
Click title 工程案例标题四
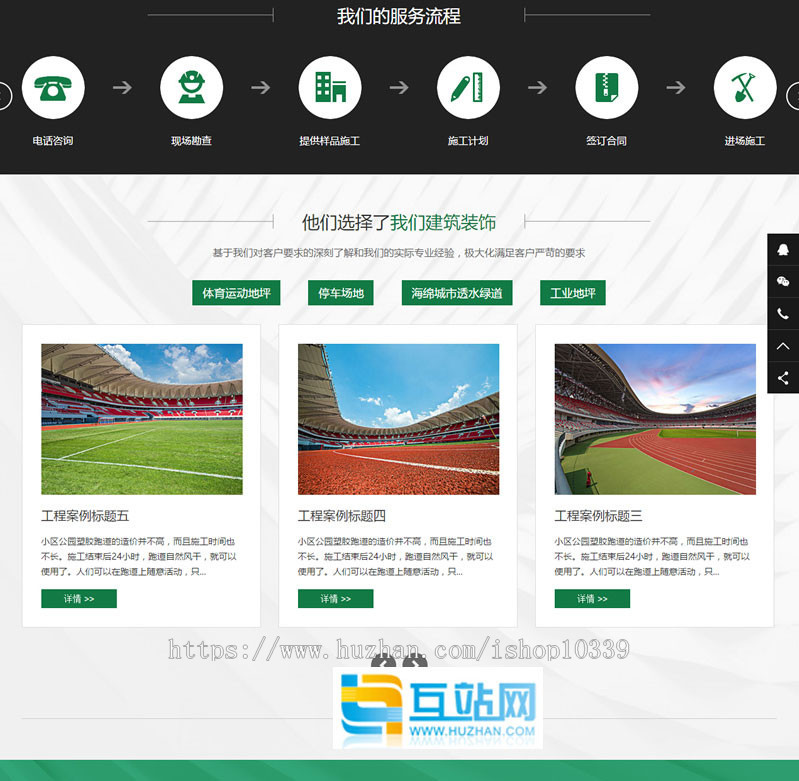(x=342, y=516)
